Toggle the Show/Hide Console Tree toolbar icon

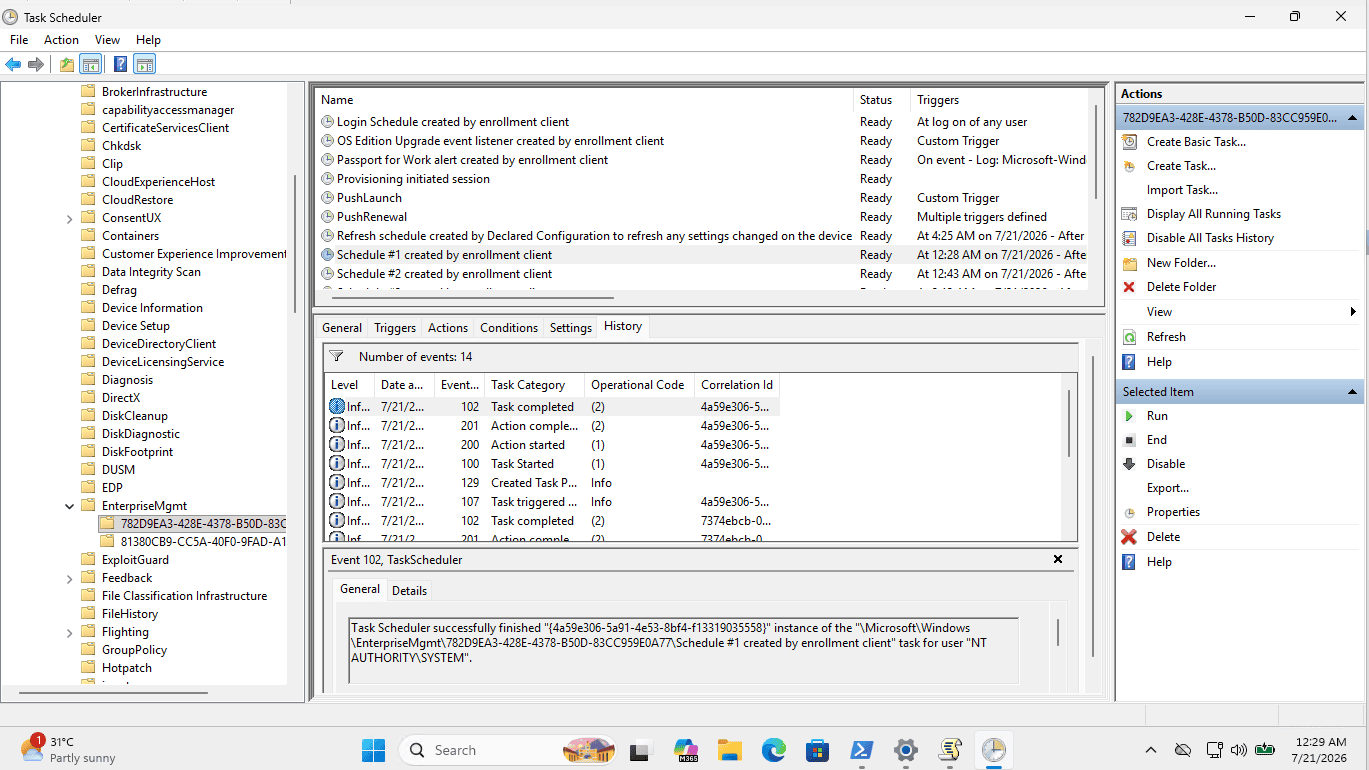90,65
